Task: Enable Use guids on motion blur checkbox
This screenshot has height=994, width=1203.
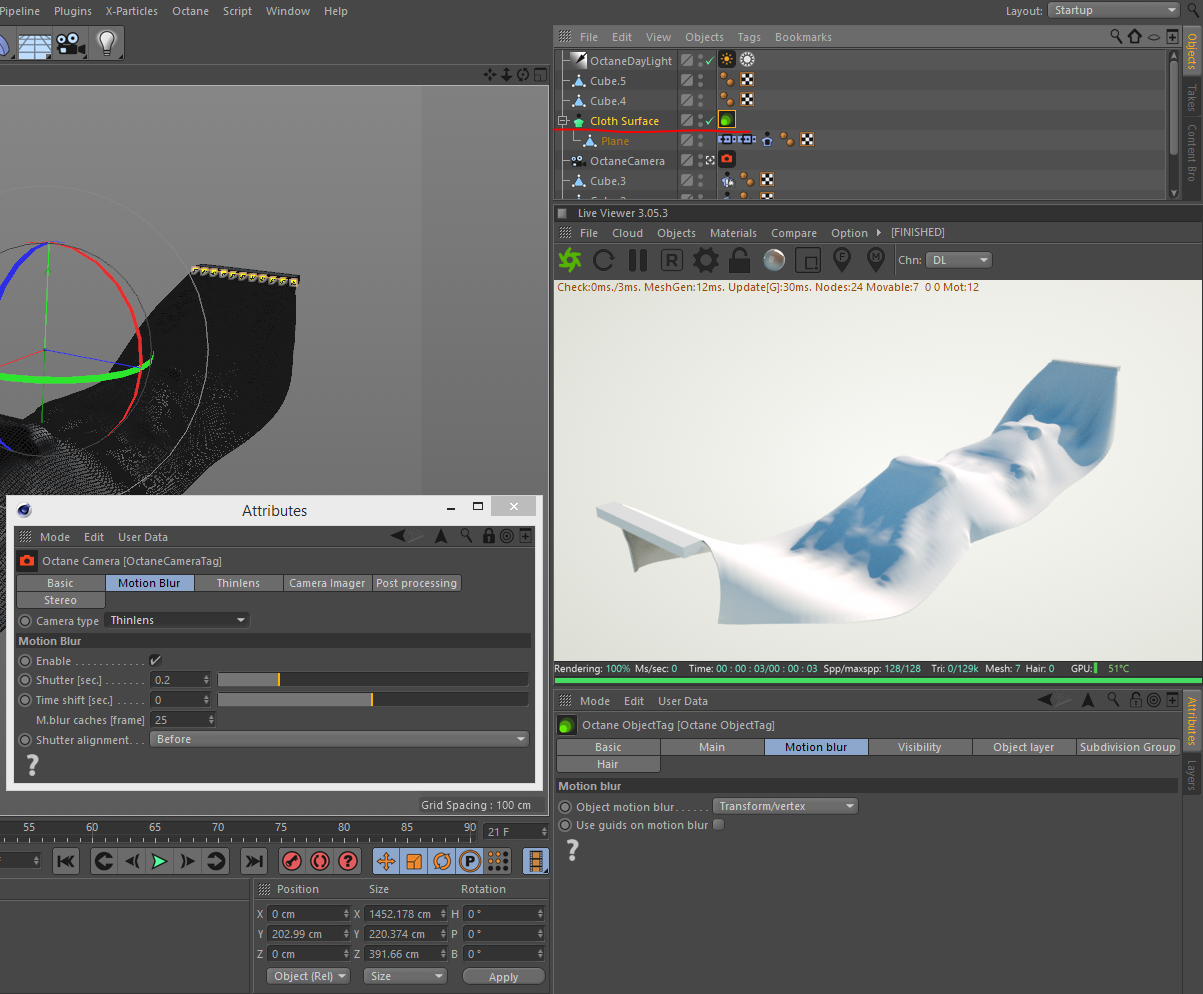Action: (718, 825)
